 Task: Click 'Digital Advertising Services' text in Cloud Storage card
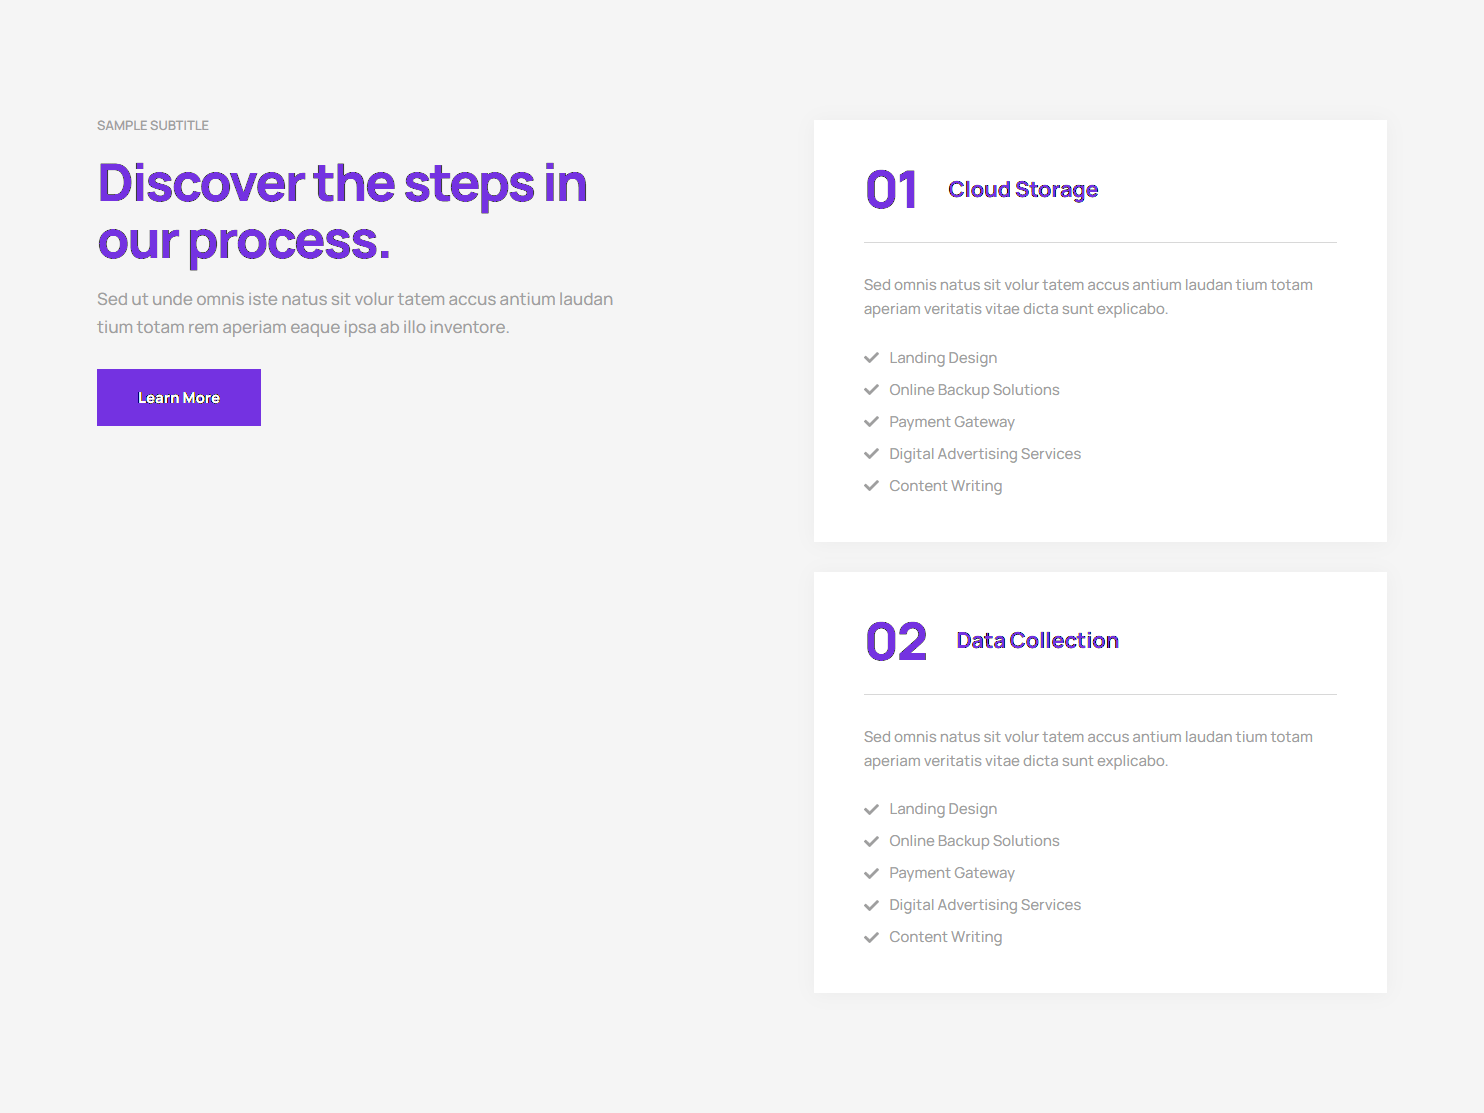(985, 454)
